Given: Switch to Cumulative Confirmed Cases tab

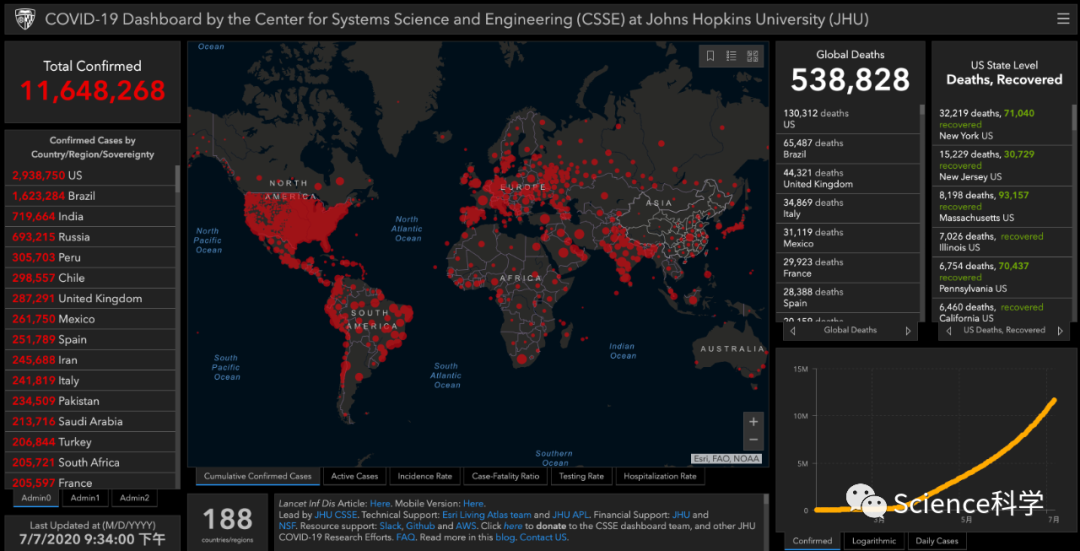Looking at the screenshot, I should tap(258, 476).
